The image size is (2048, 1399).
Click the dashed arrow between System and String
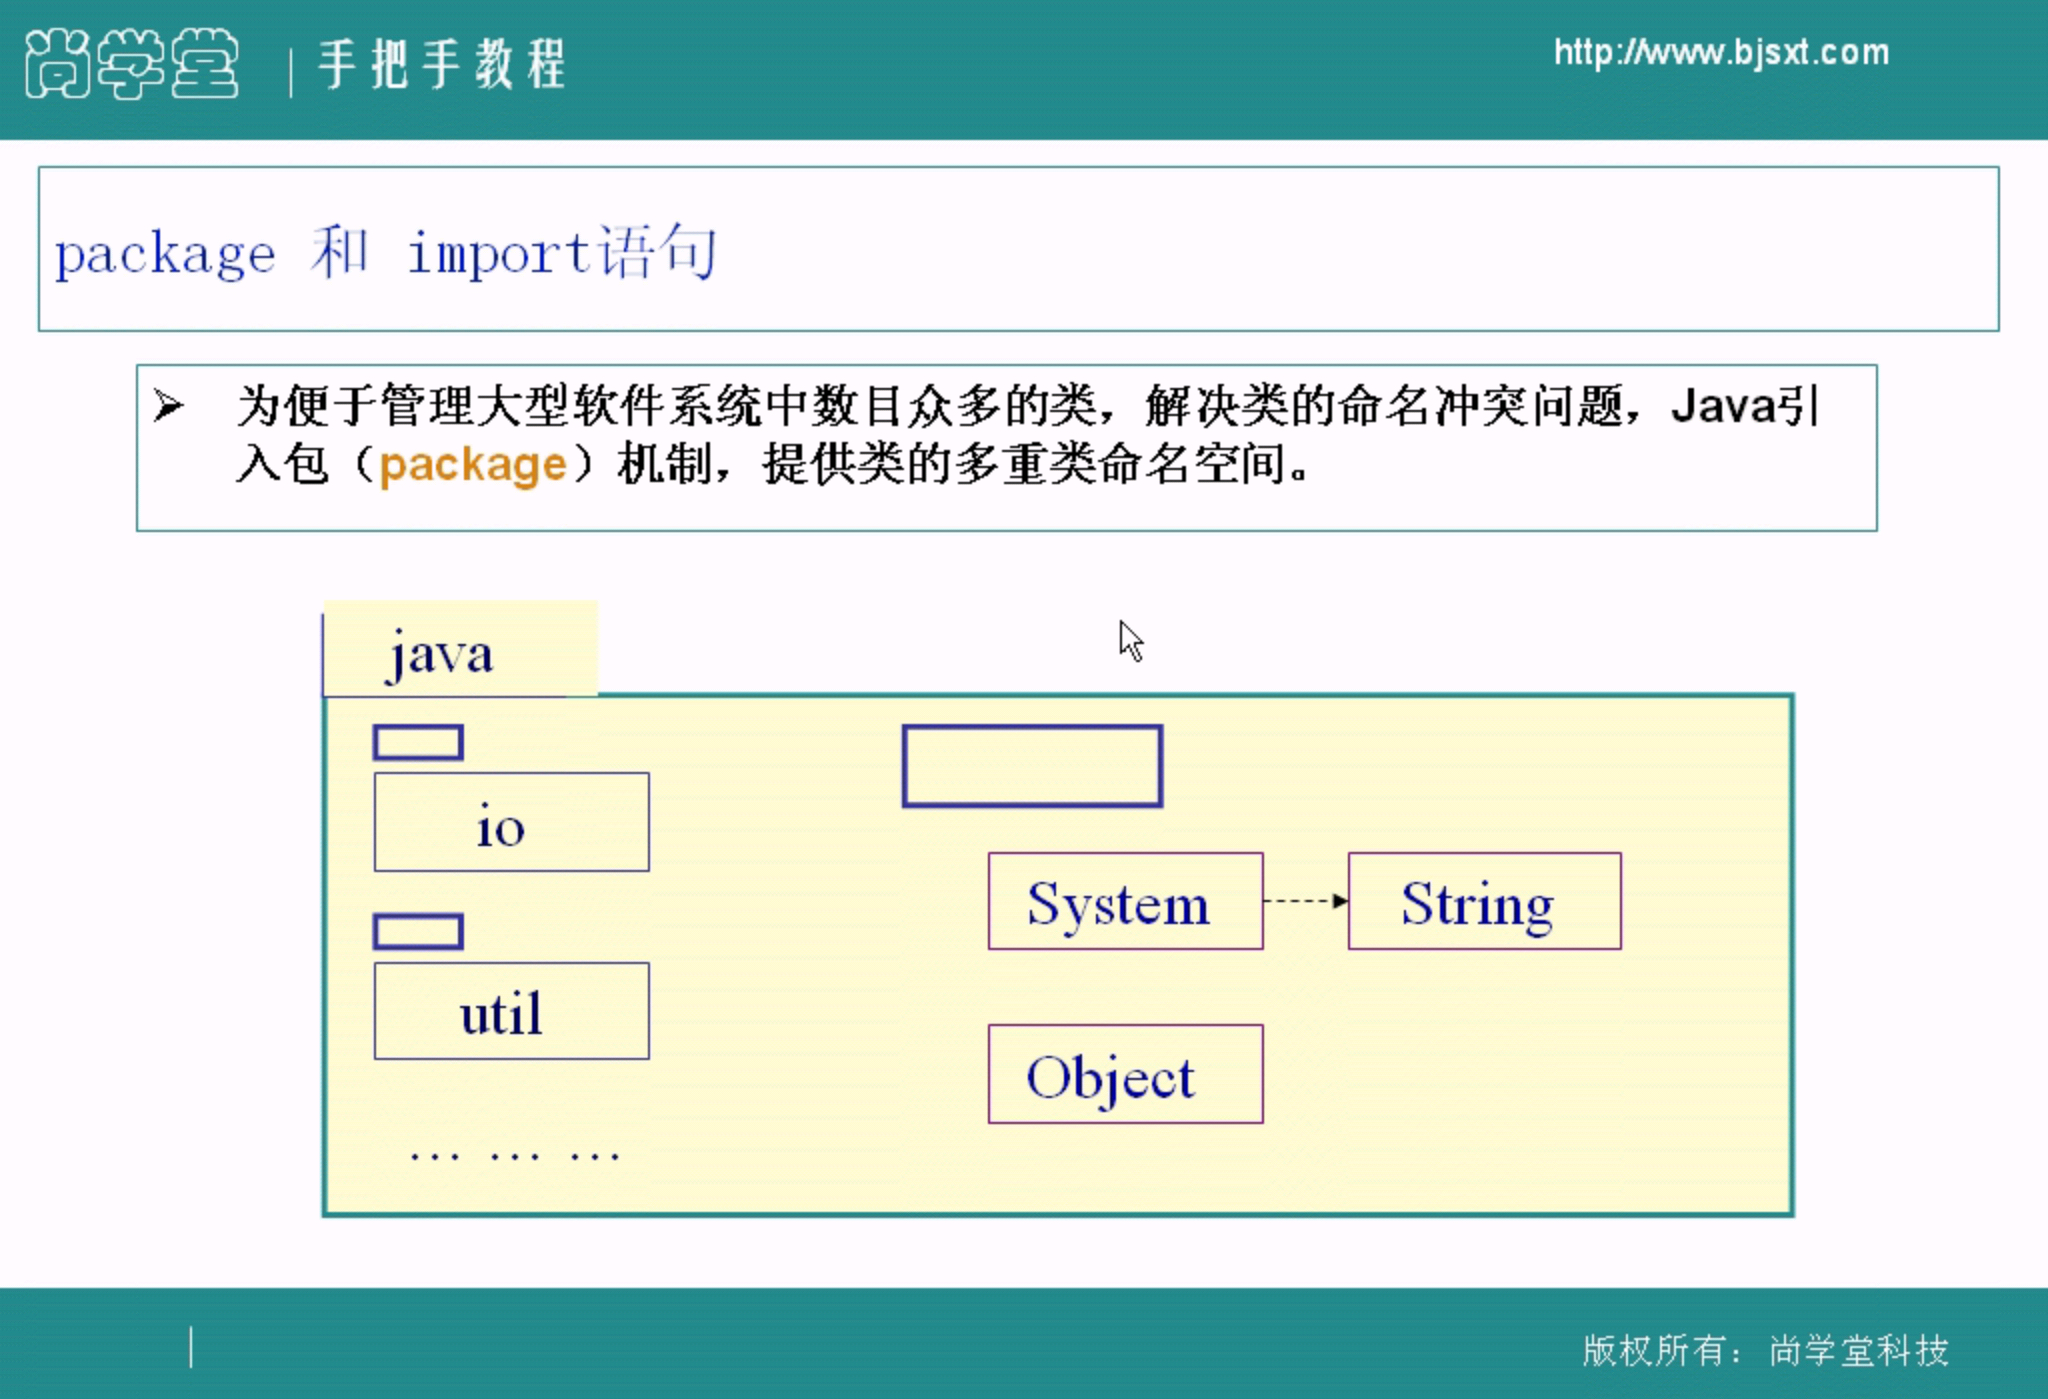(x=1305, y=901)
